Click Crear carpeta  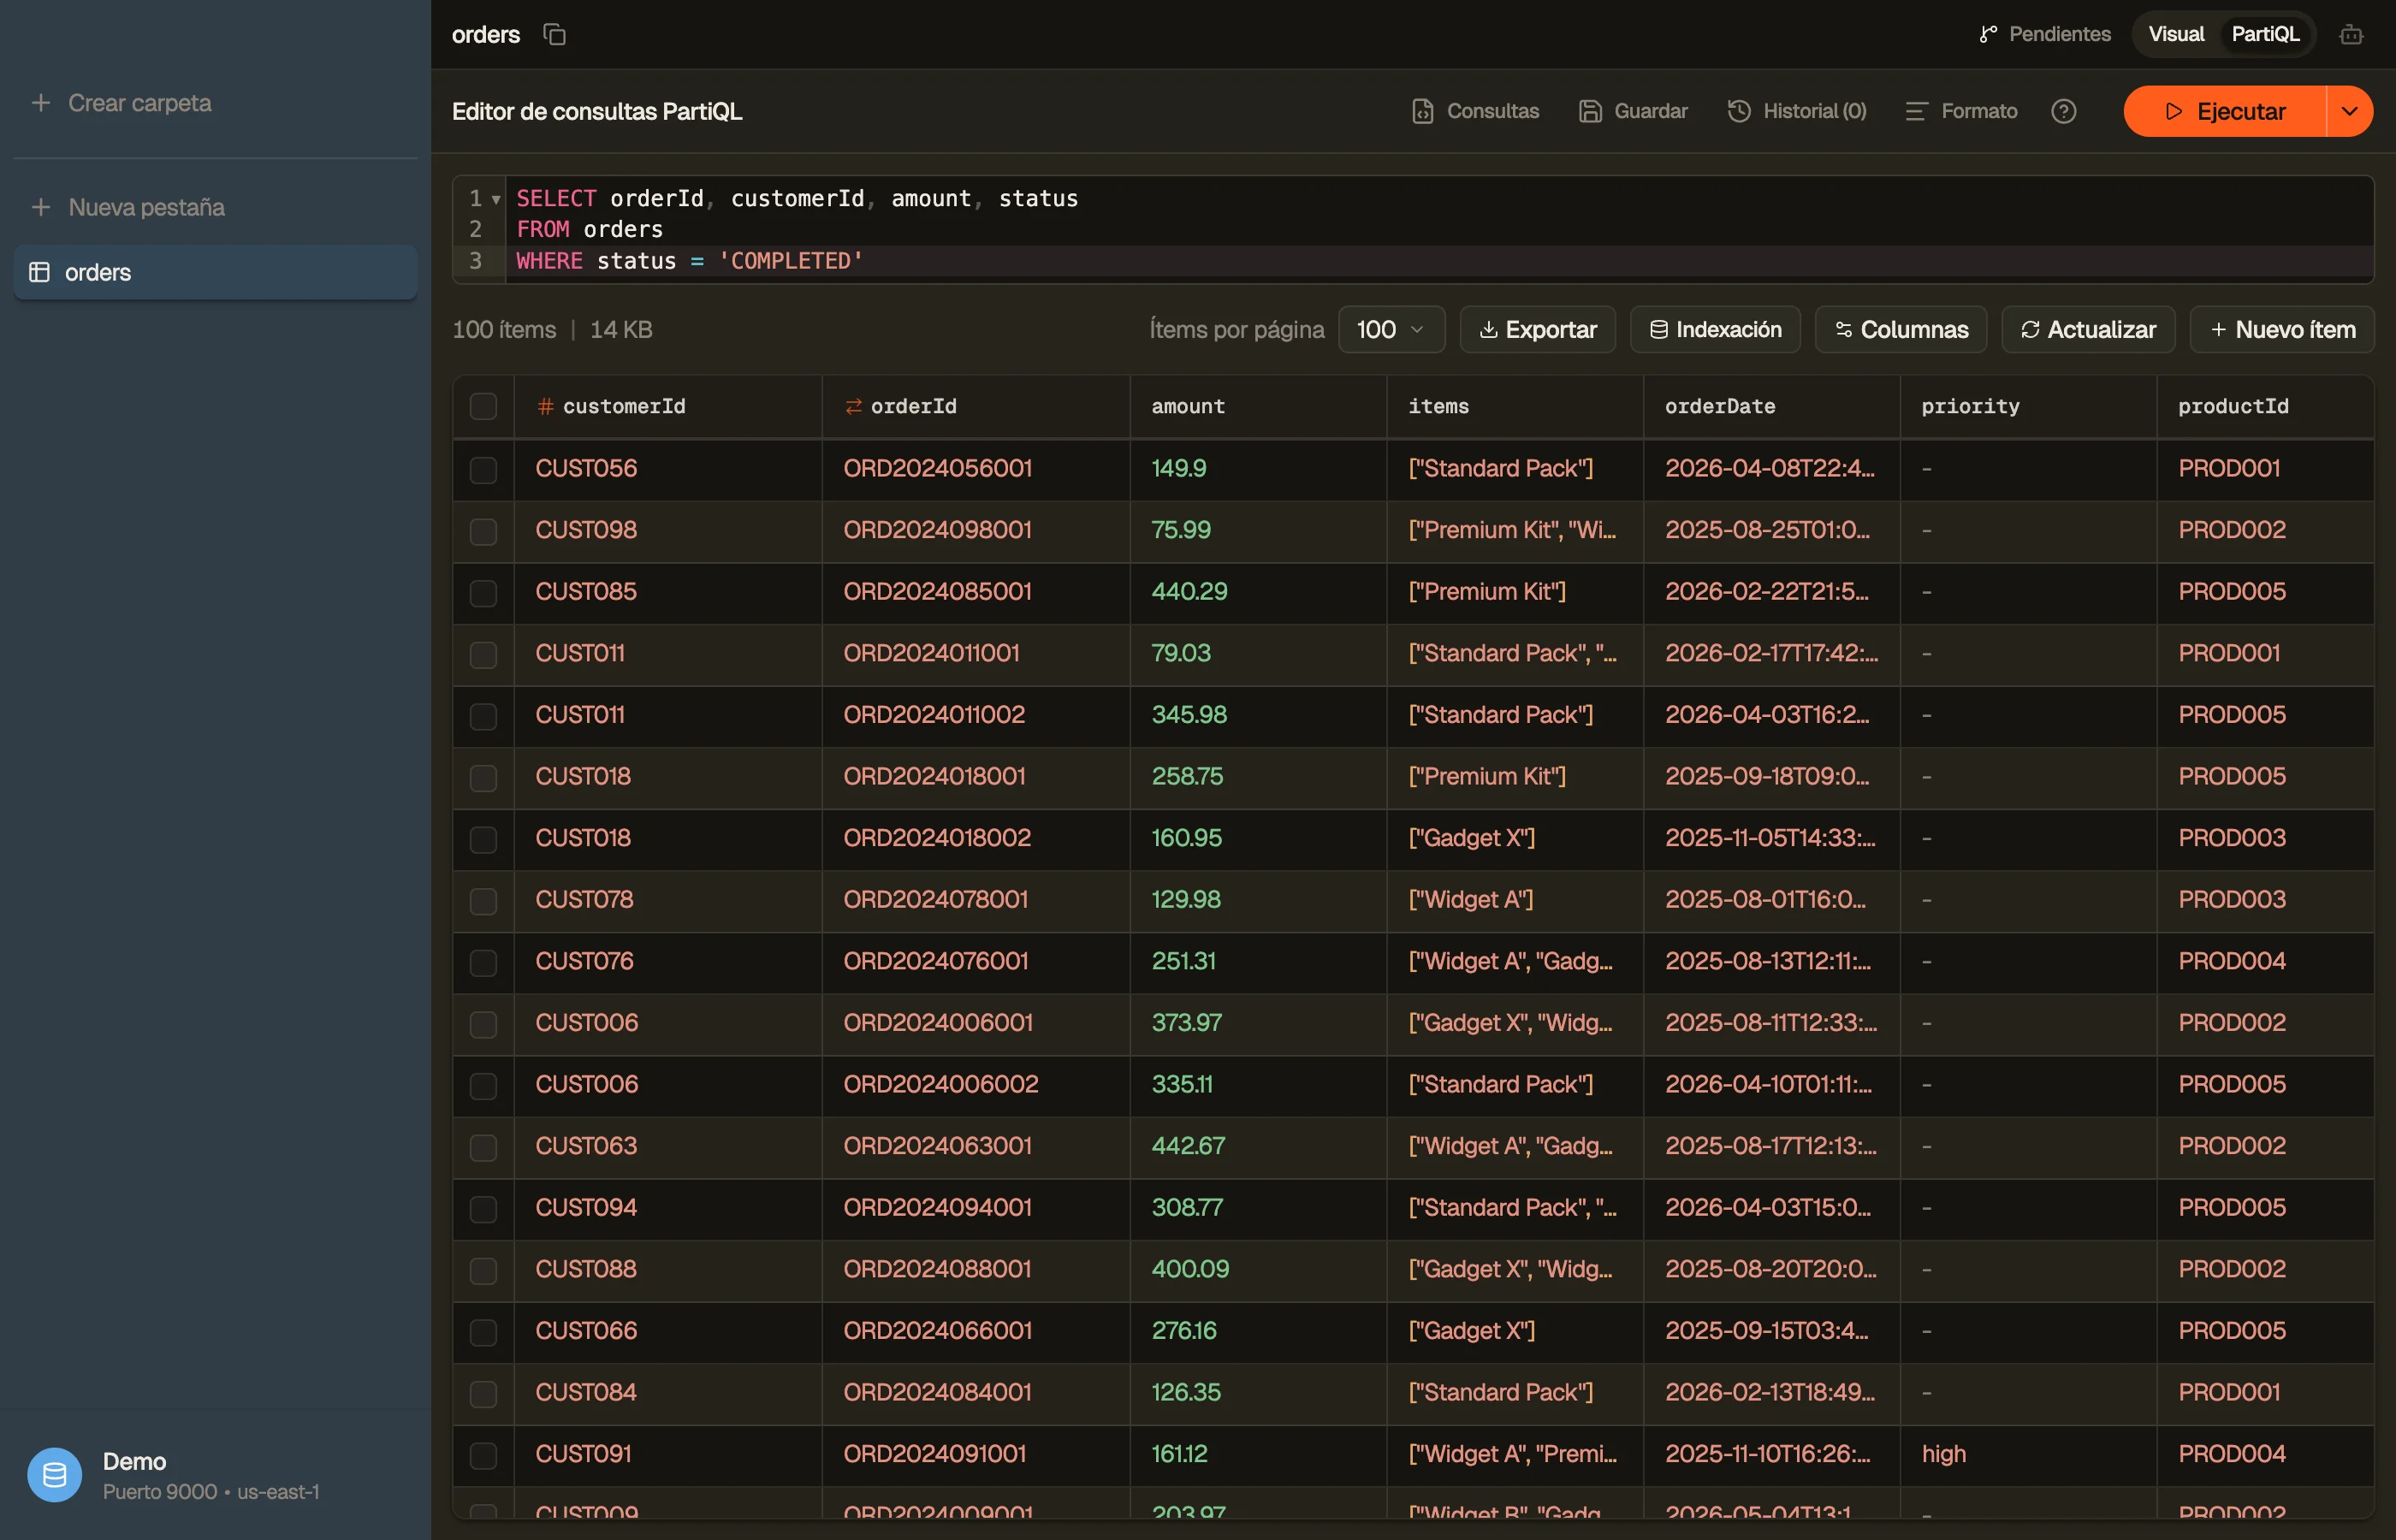(121, 103)
